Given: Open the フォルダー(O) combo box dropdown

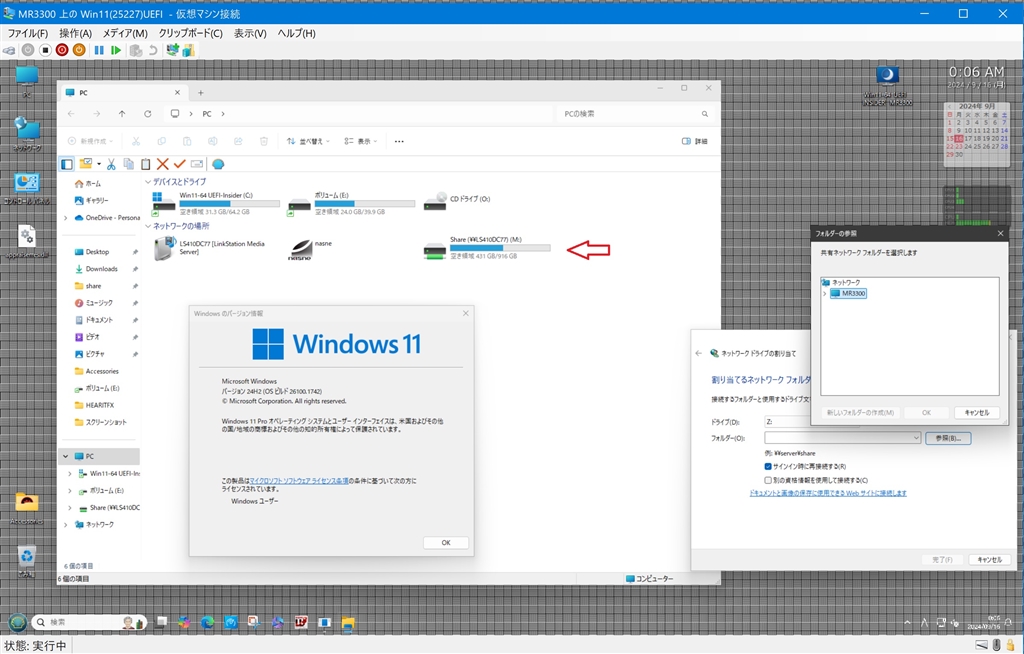Looking at the screenshot, I should click(x=916, y=438).
